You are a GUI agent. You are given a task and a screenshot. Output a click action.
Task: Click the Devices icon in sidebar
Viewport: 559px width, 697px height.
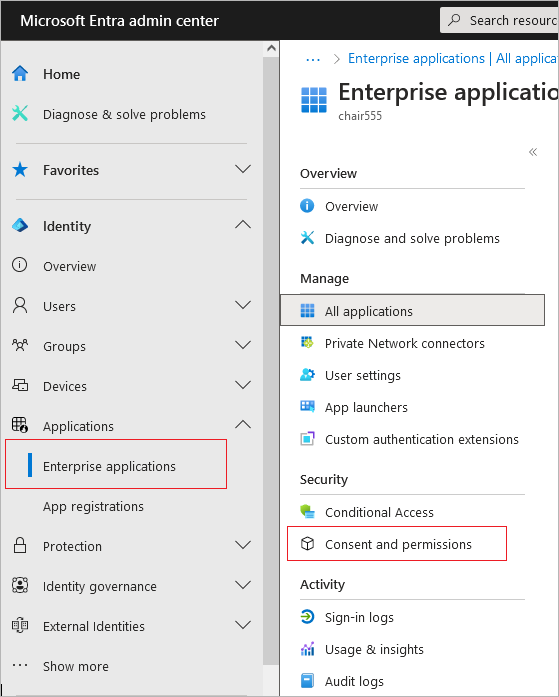coord(20,385)
